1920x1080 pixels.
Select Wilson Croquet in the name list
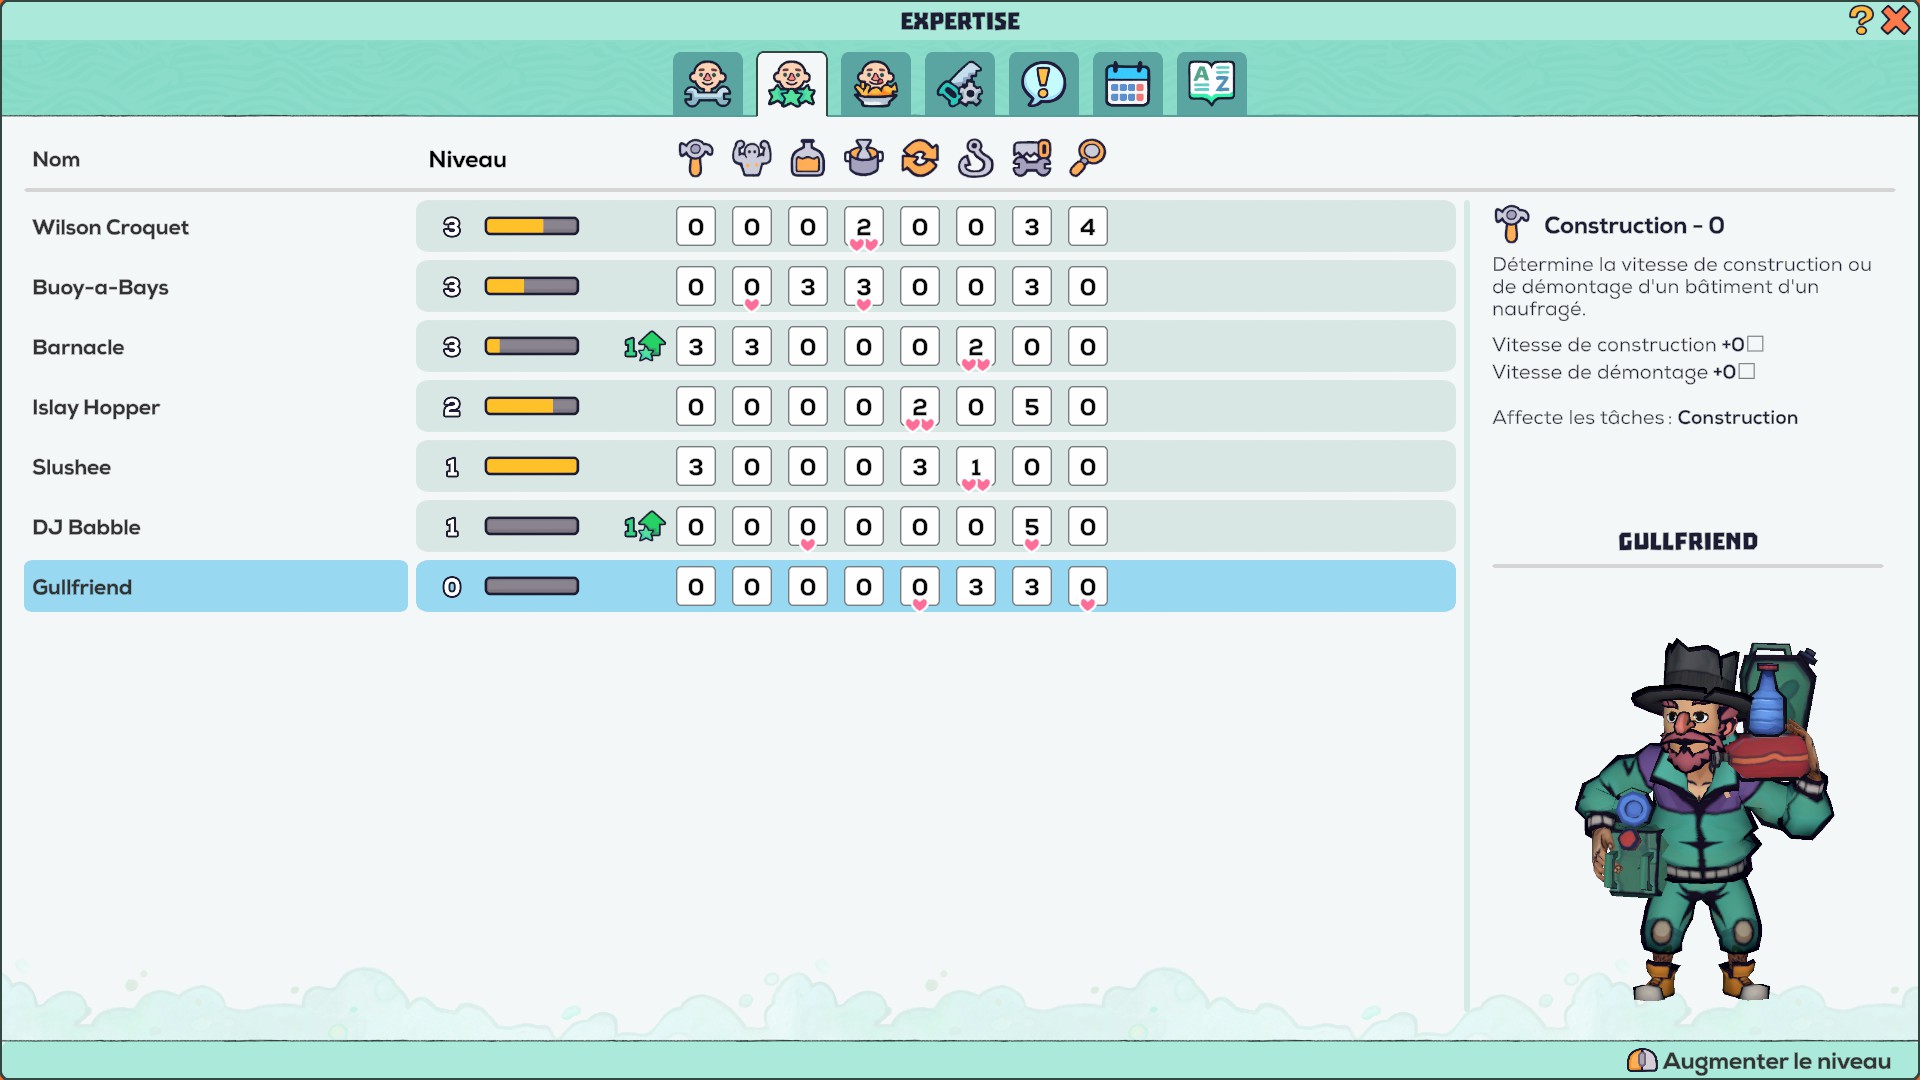(110, 227)
